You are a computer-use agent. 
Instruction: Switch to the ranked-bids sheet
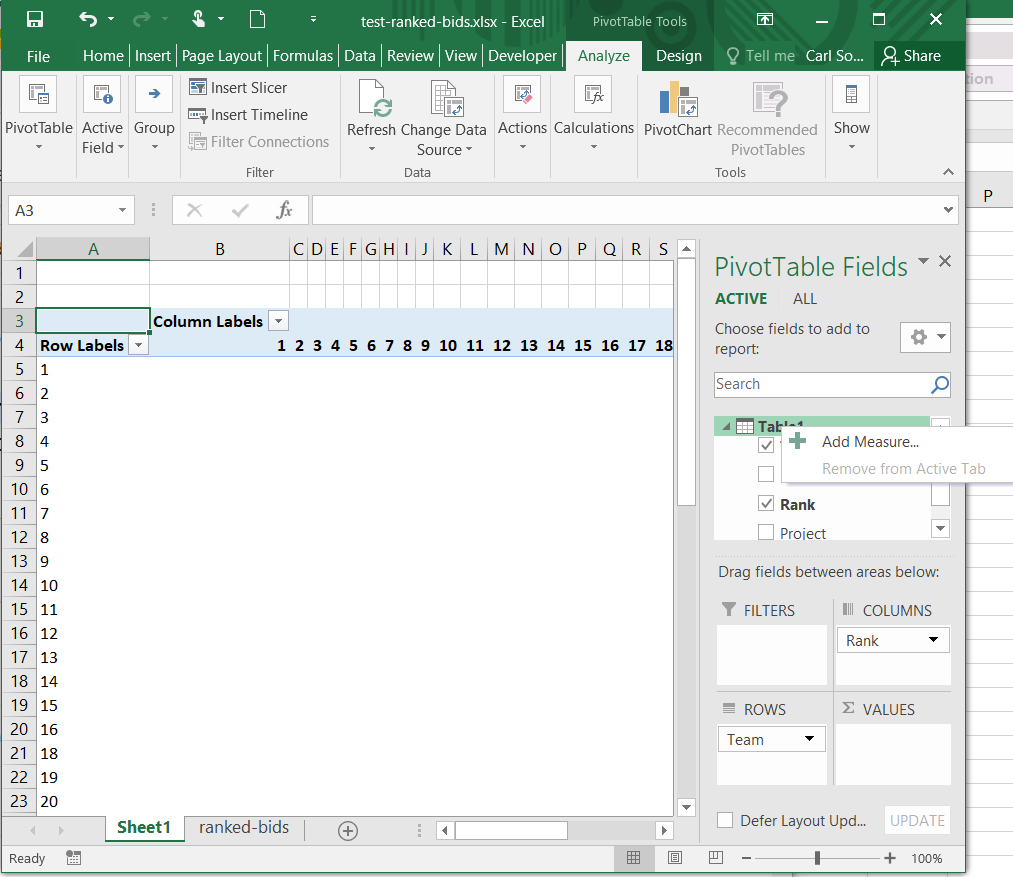coord(244,828)
